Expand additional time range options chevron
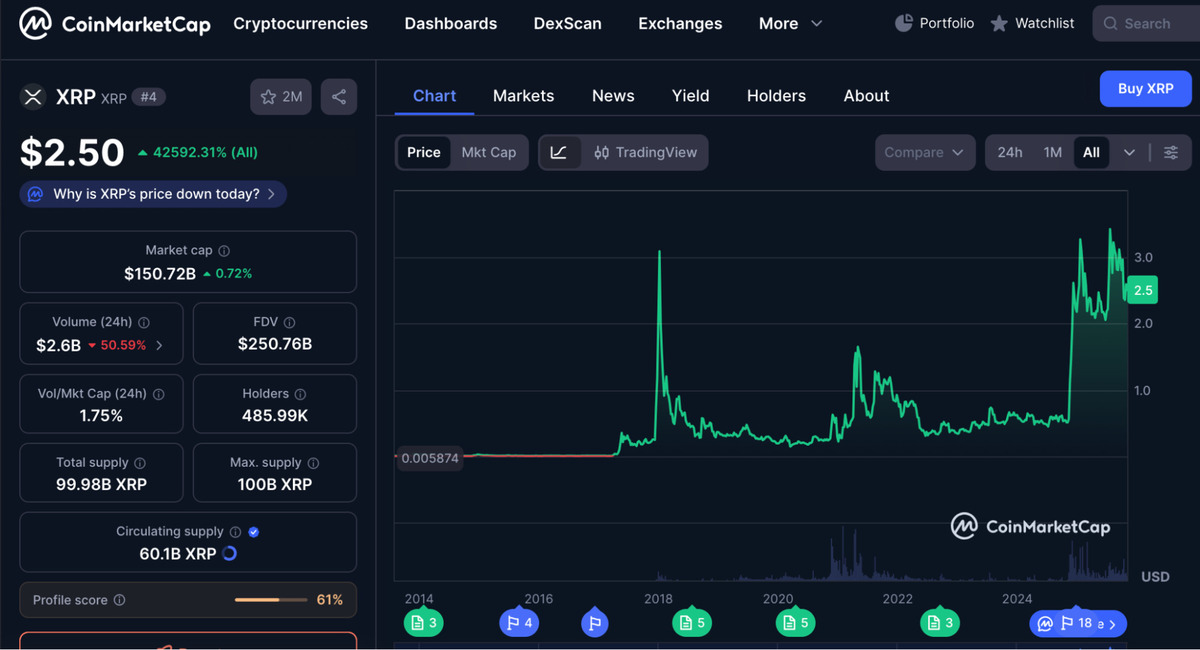Viewport: 1200px width, 650px height. 1129,152
